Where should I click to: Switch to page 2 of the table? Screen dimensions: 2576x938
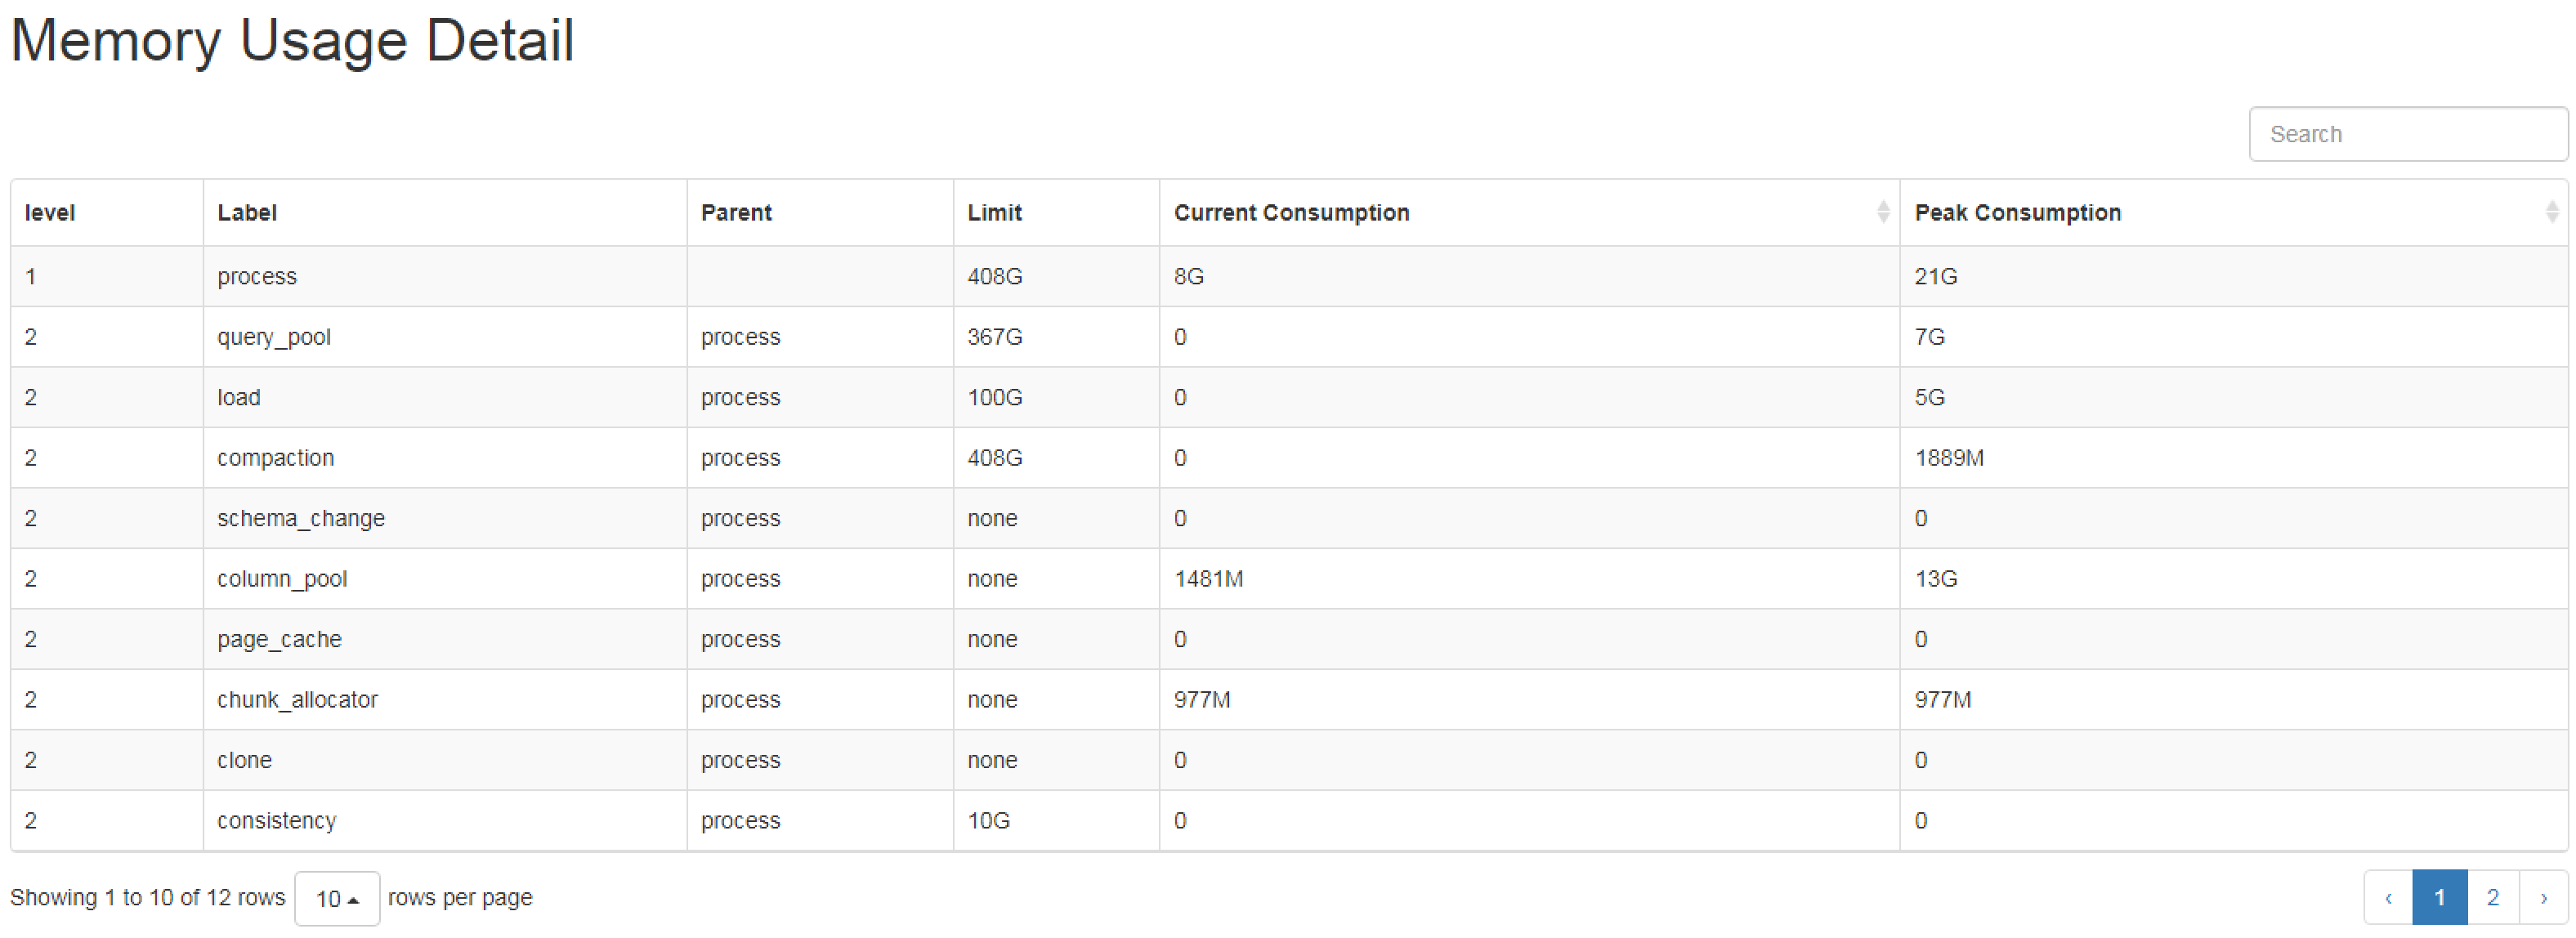tap(2492, 898)
